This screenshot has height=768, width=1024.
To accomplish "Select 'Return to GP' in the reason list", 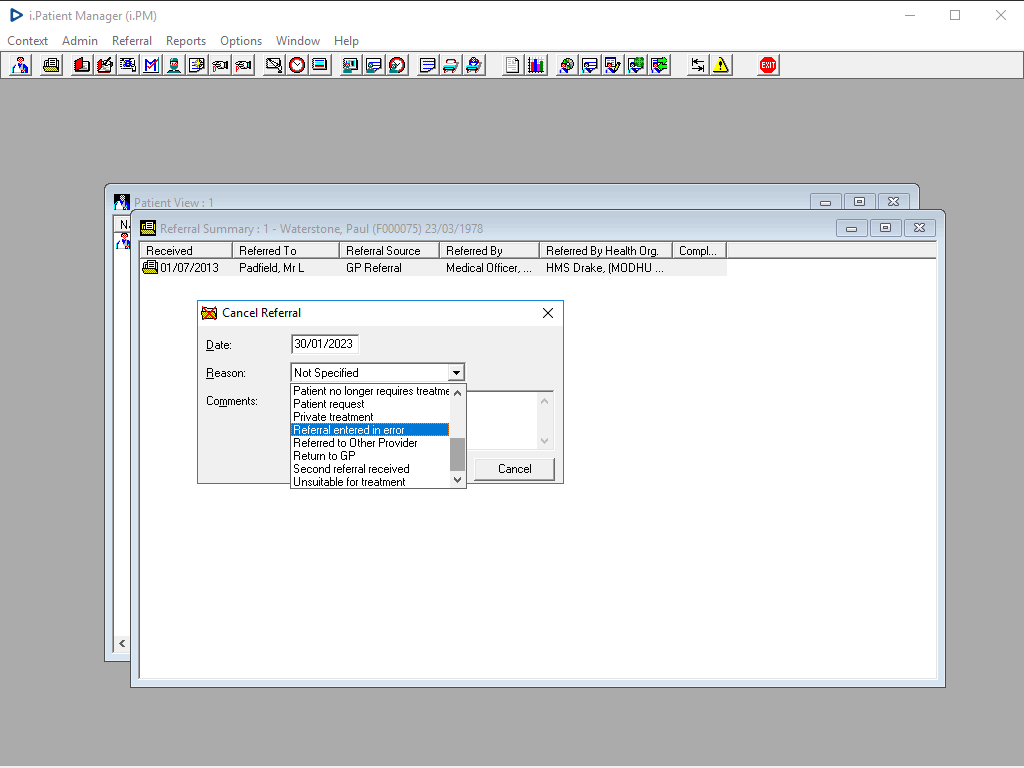I will click(x=370, y=456).
